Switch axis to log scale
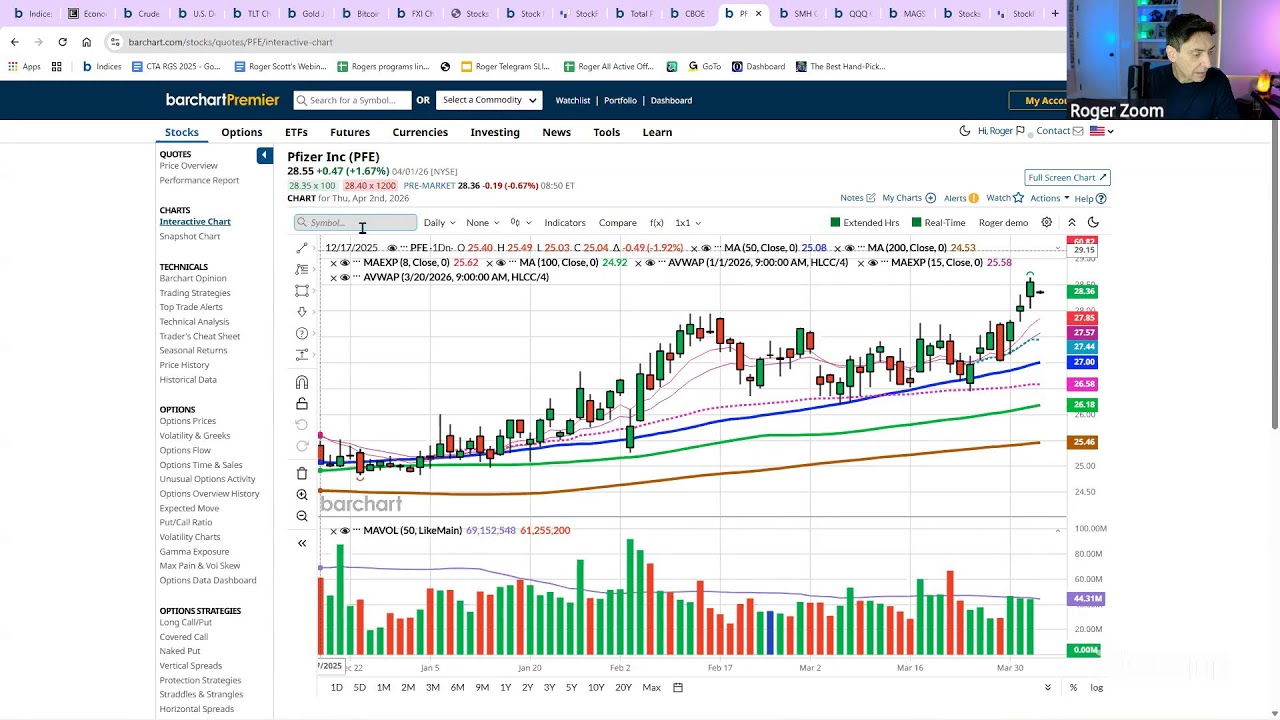The width and height of the screenshot is (1280, 720). (1097, 688)
